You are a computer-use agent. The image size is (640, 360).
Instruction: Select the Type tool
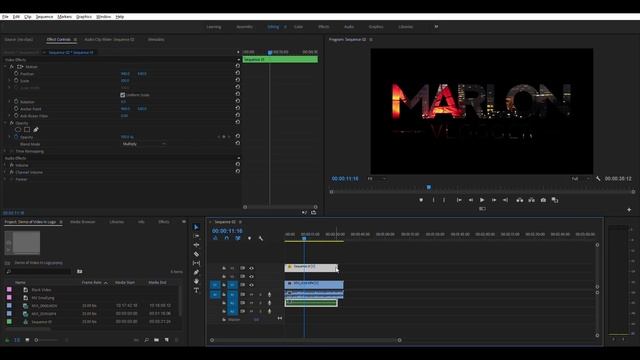196,290
